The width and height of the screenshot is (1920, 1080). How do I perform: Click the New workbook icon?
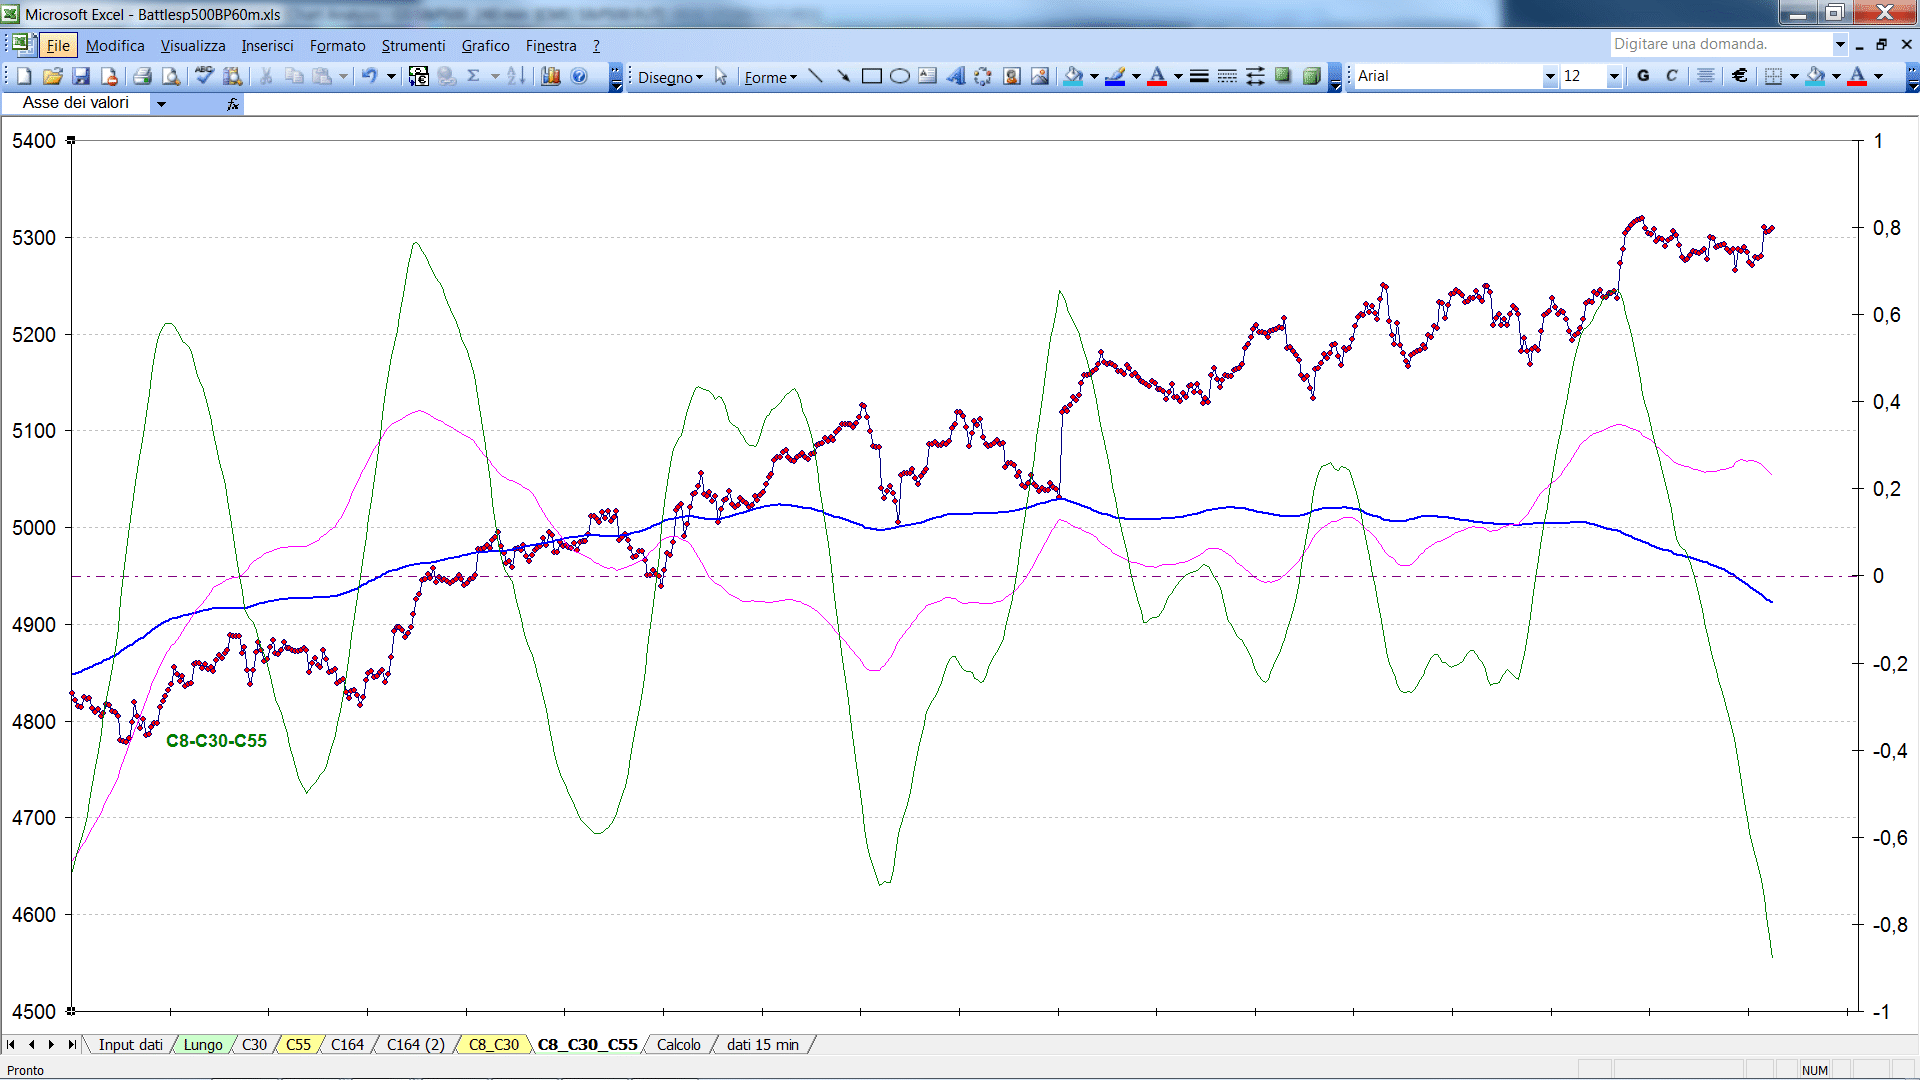pos(24,76)
